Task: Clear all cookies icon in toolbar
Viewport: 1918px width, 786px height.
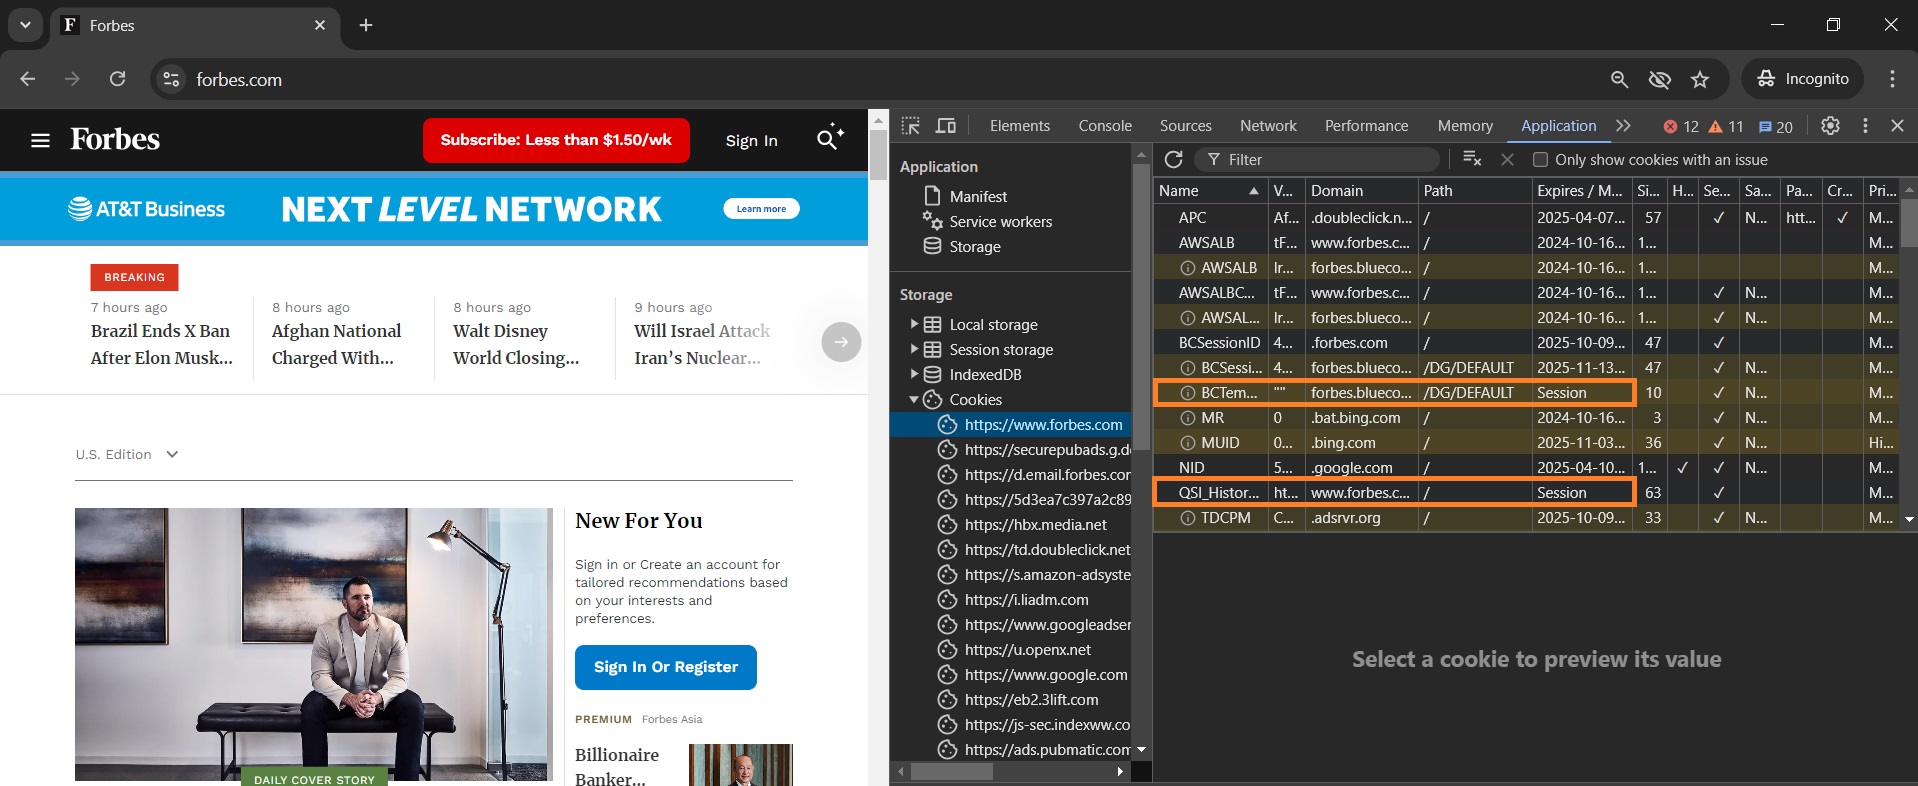Action: click(1472, 159)
